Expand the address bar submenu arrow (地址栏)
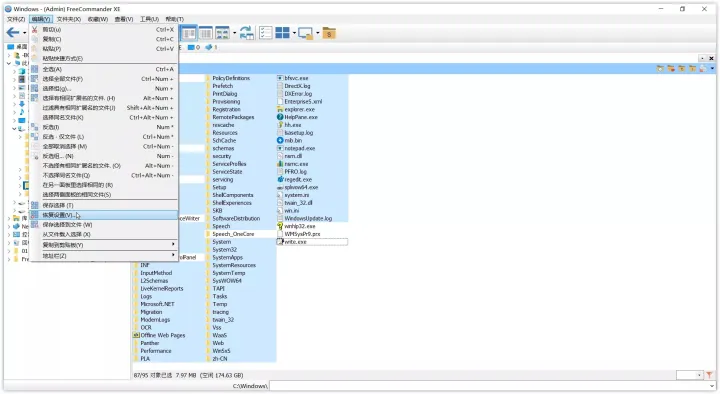The height and width of the screenshot is (394, 720). pos(173,255)
